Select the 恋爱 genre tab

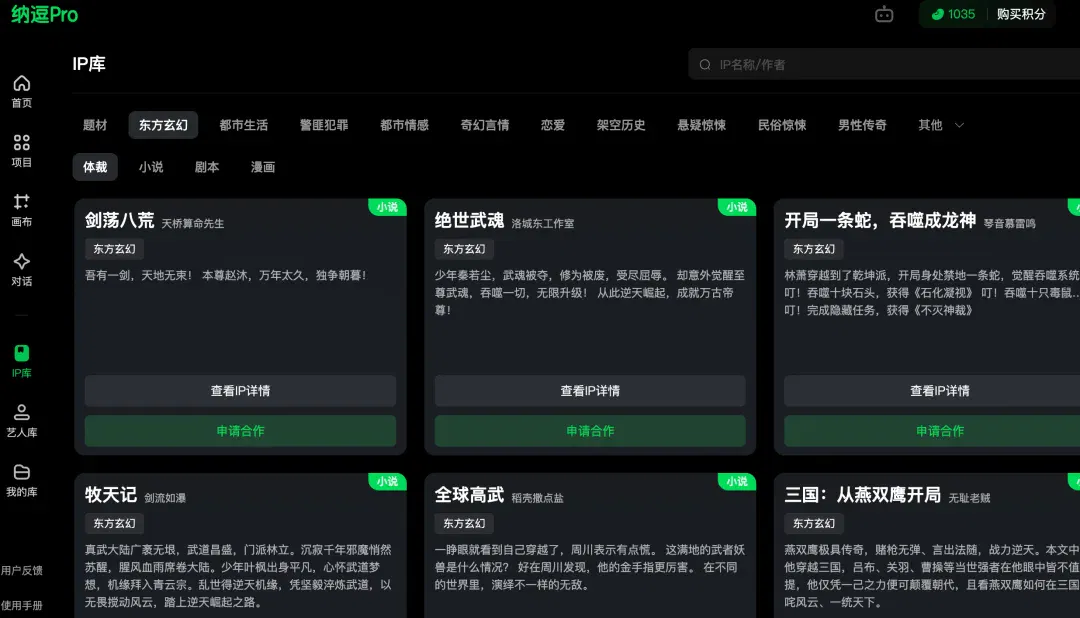point(553,125)
